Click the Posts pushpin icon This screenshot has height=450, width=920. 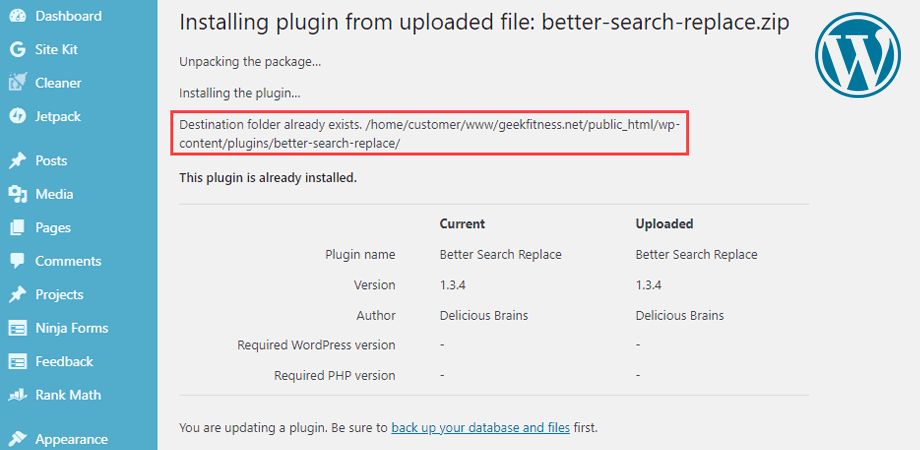(x=18, y=161)
